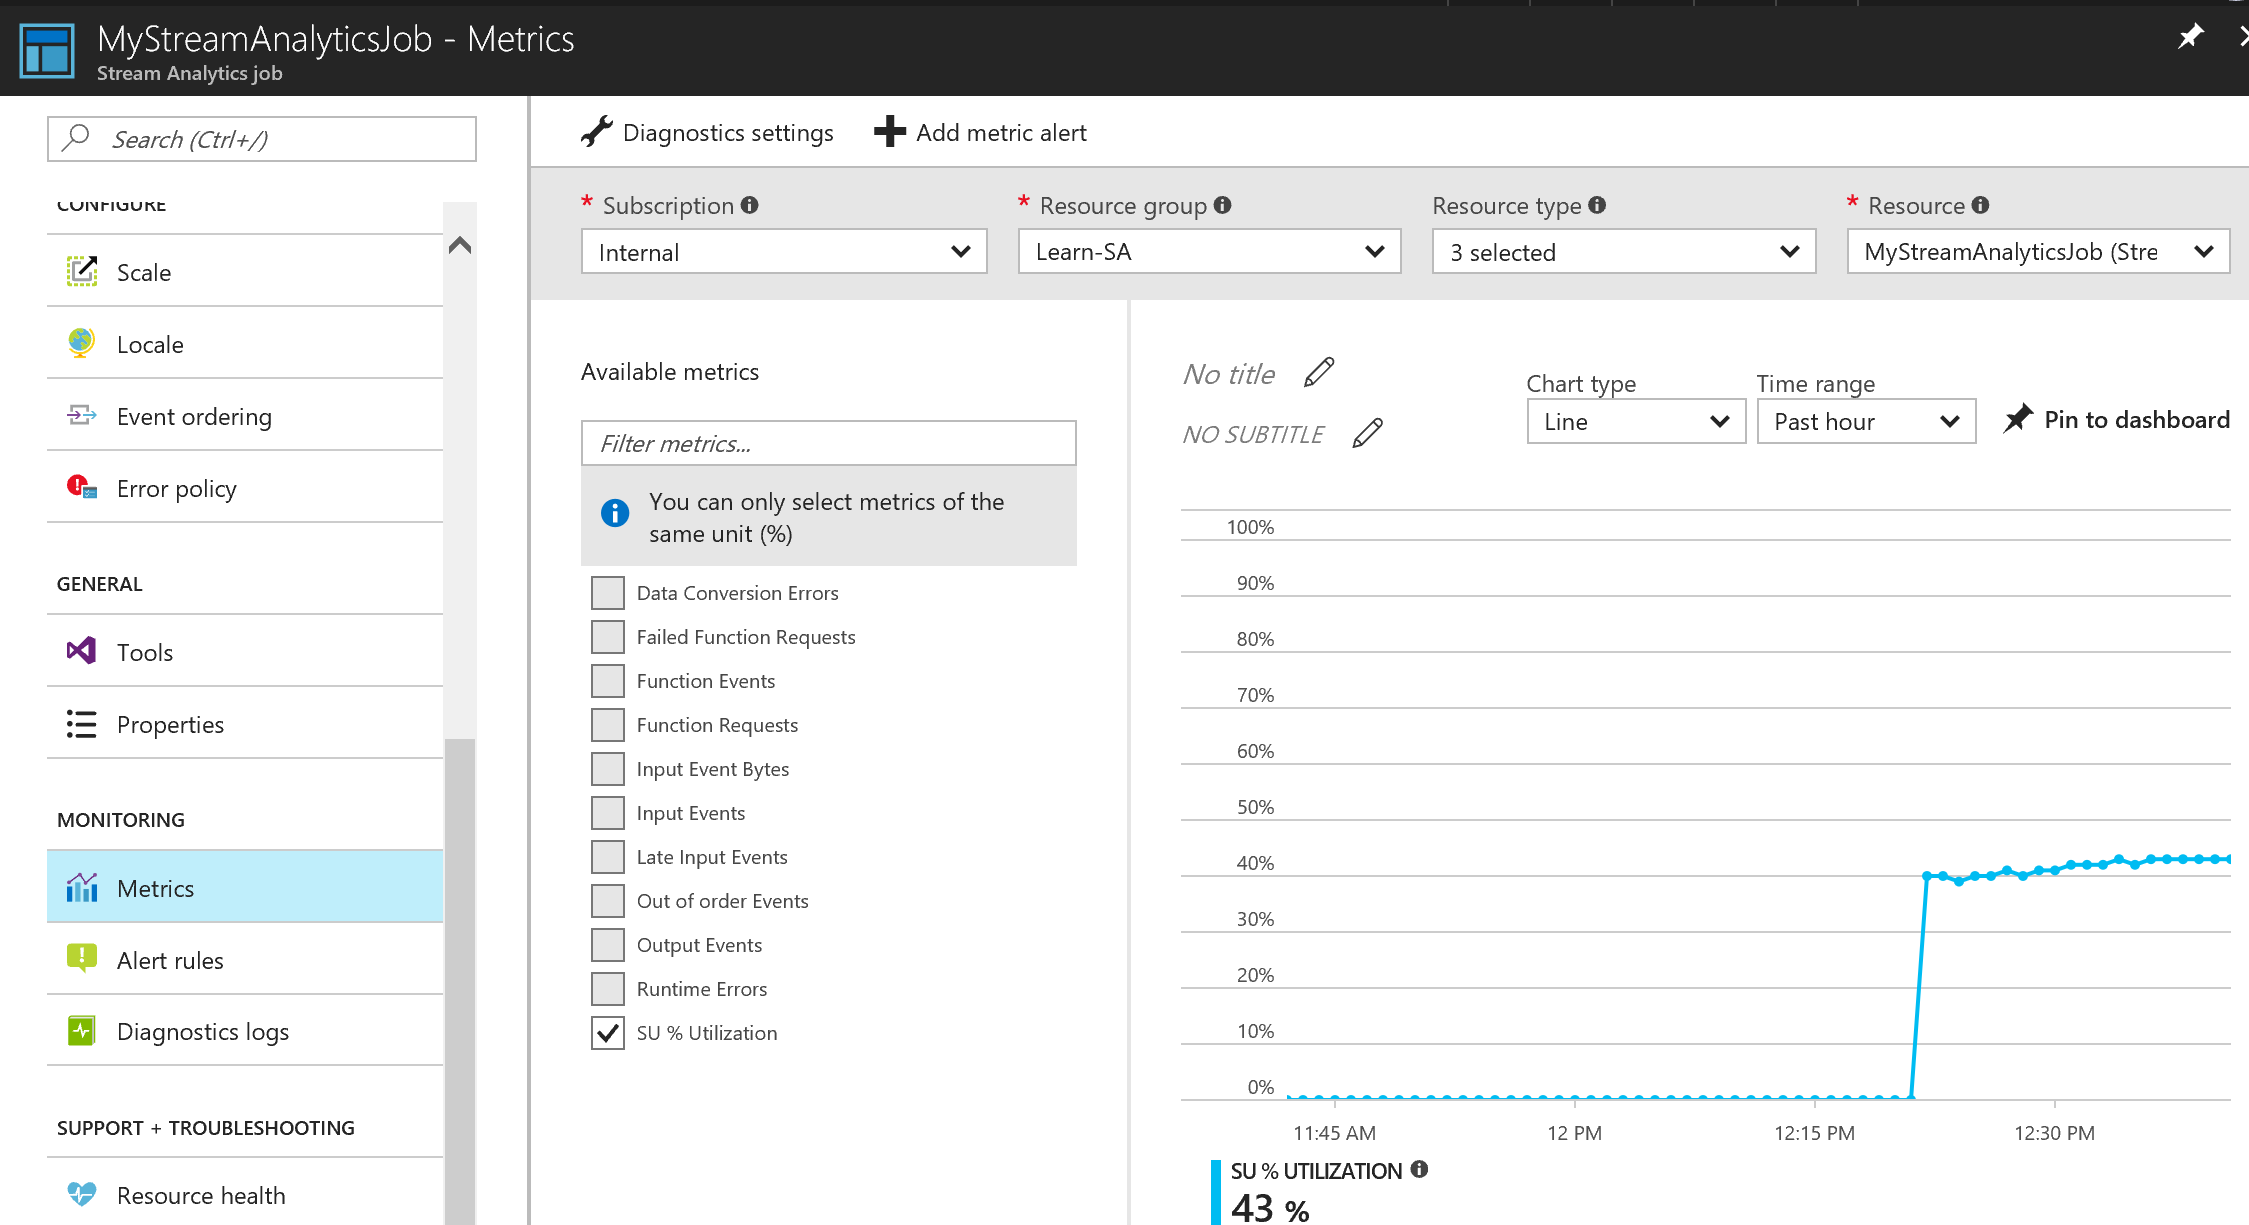Click the Visual Studio Tools icon
Viewport: 2249px width, 1225px height.
81,651
